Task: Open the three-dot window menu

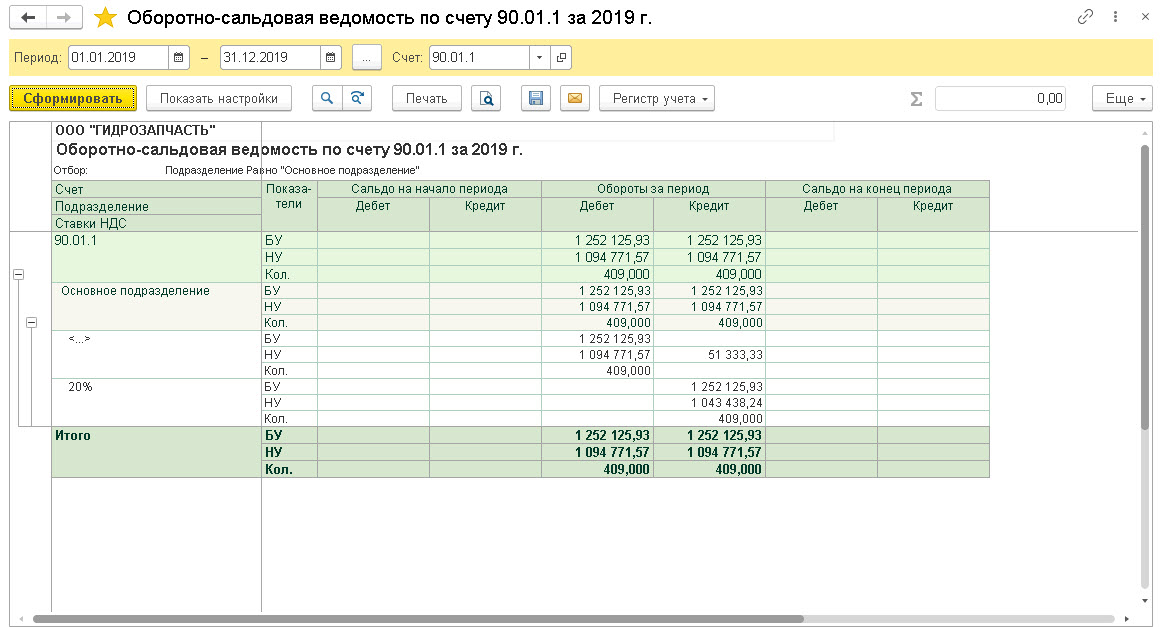Action: coord(1115,17)
